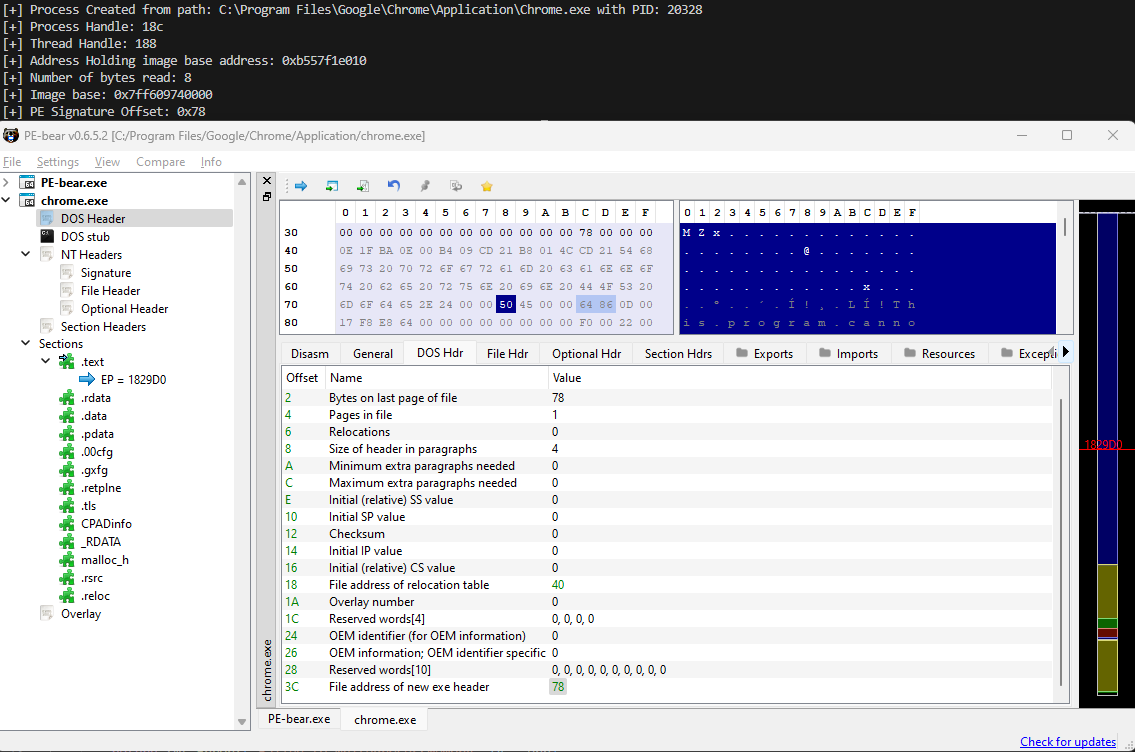
Task: Select the DOS stub terminal icon
Action: pyautogui.click(x=47, y=237)
